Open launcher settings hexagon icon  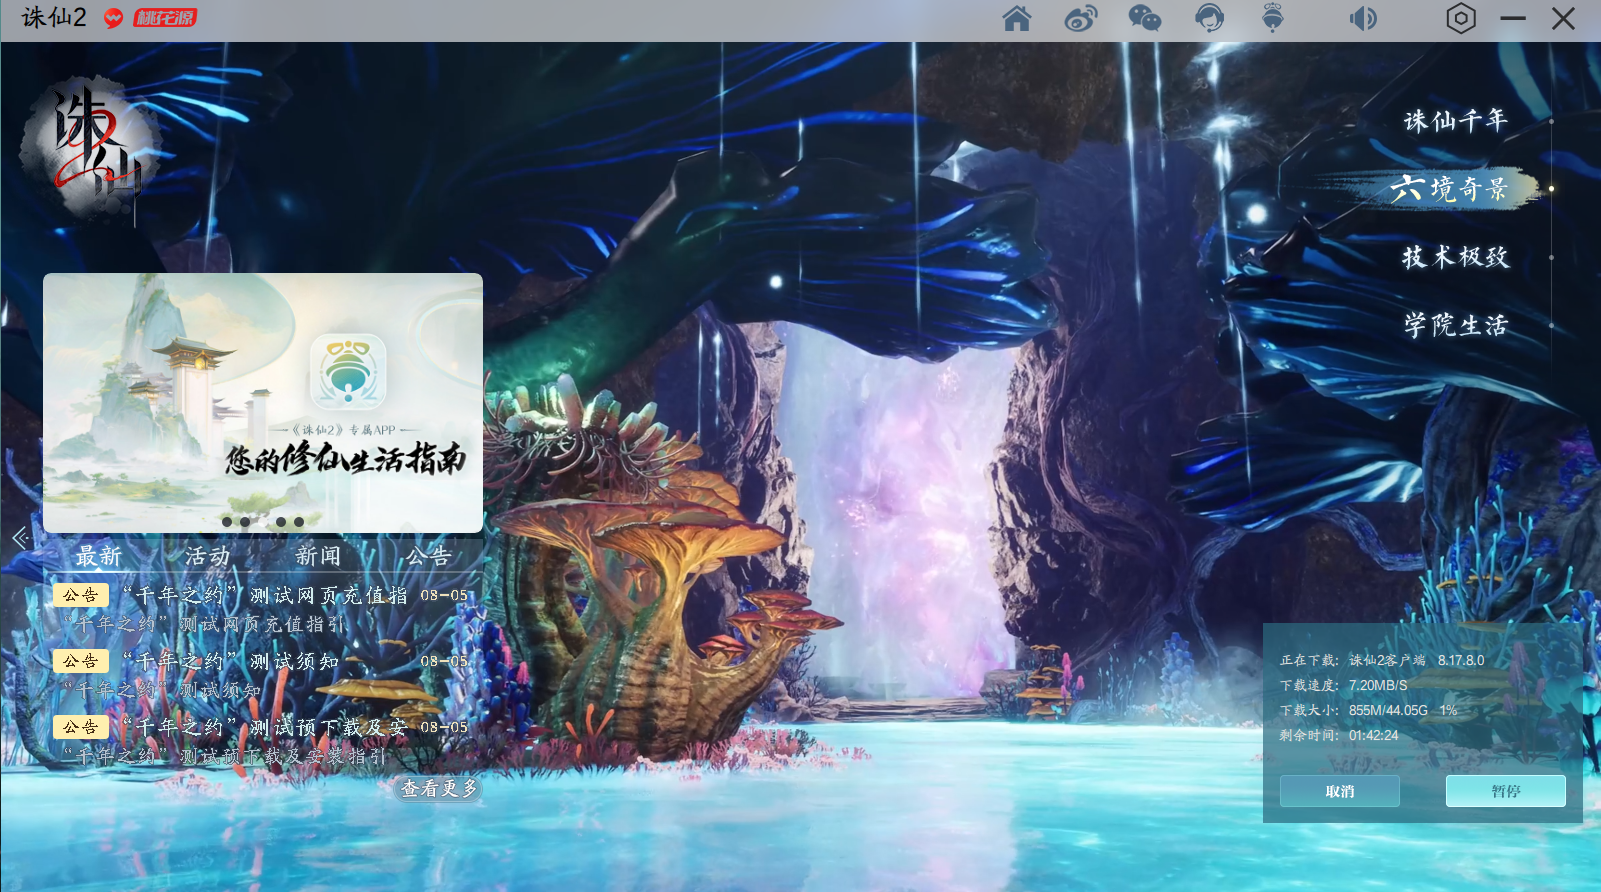coord(1461,19)
